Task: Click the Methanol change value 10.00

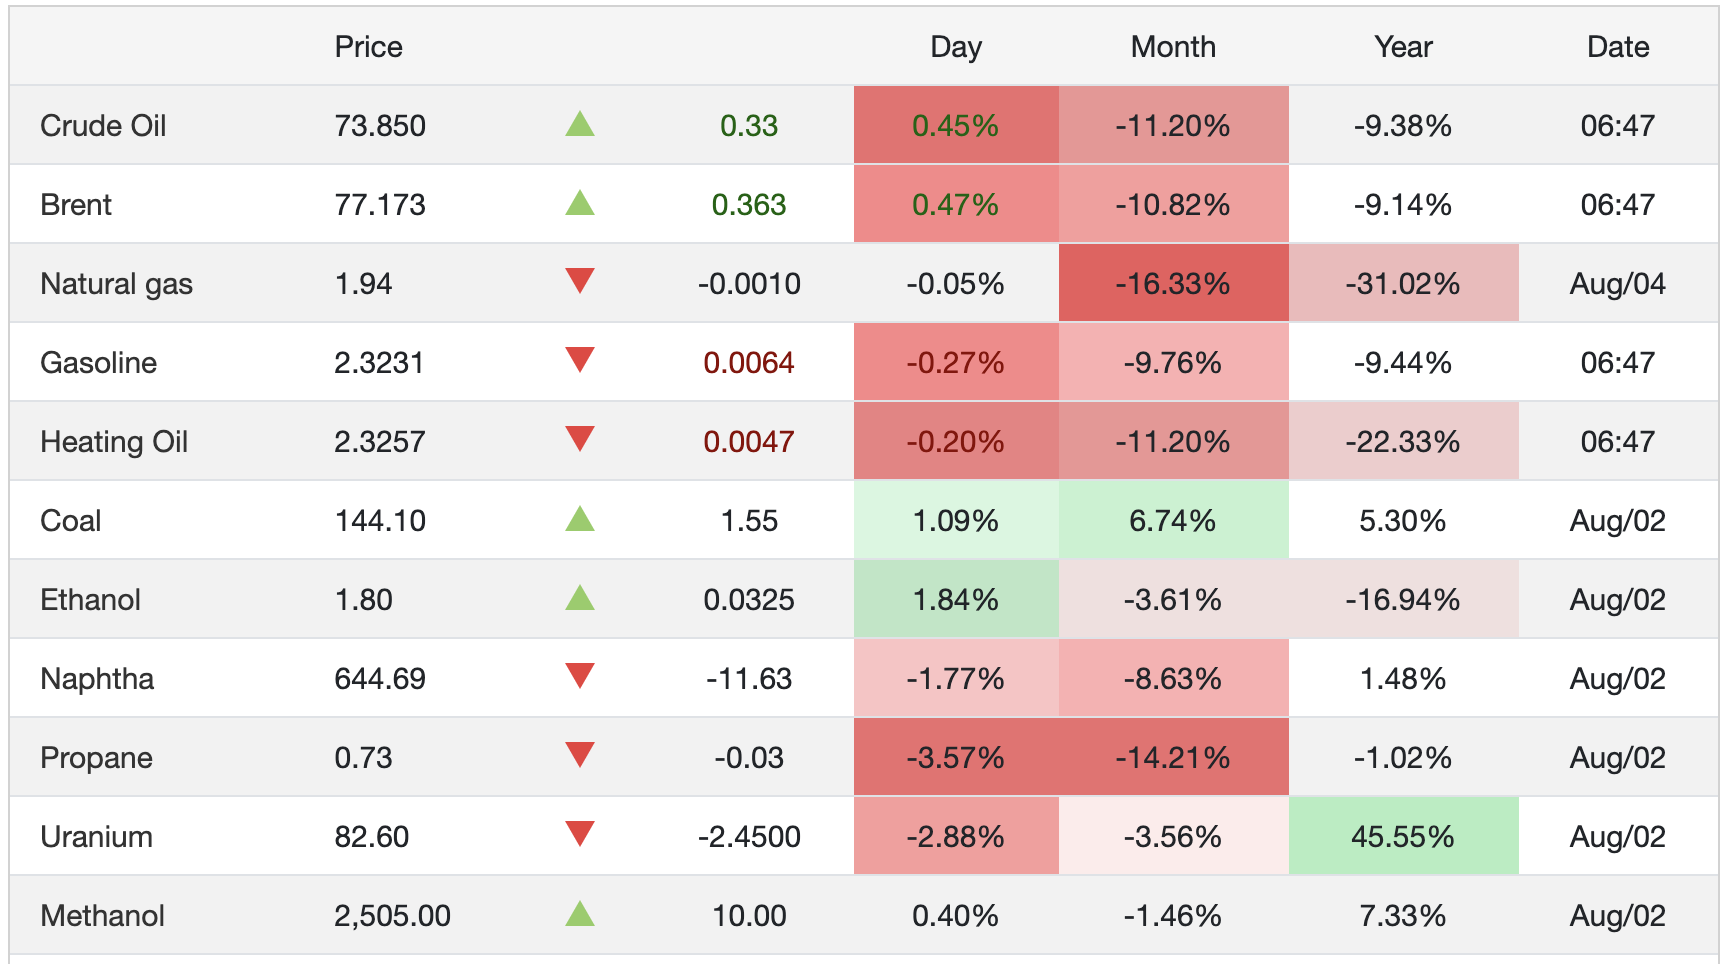Action: pyautogui.click(x=749, y=916)
